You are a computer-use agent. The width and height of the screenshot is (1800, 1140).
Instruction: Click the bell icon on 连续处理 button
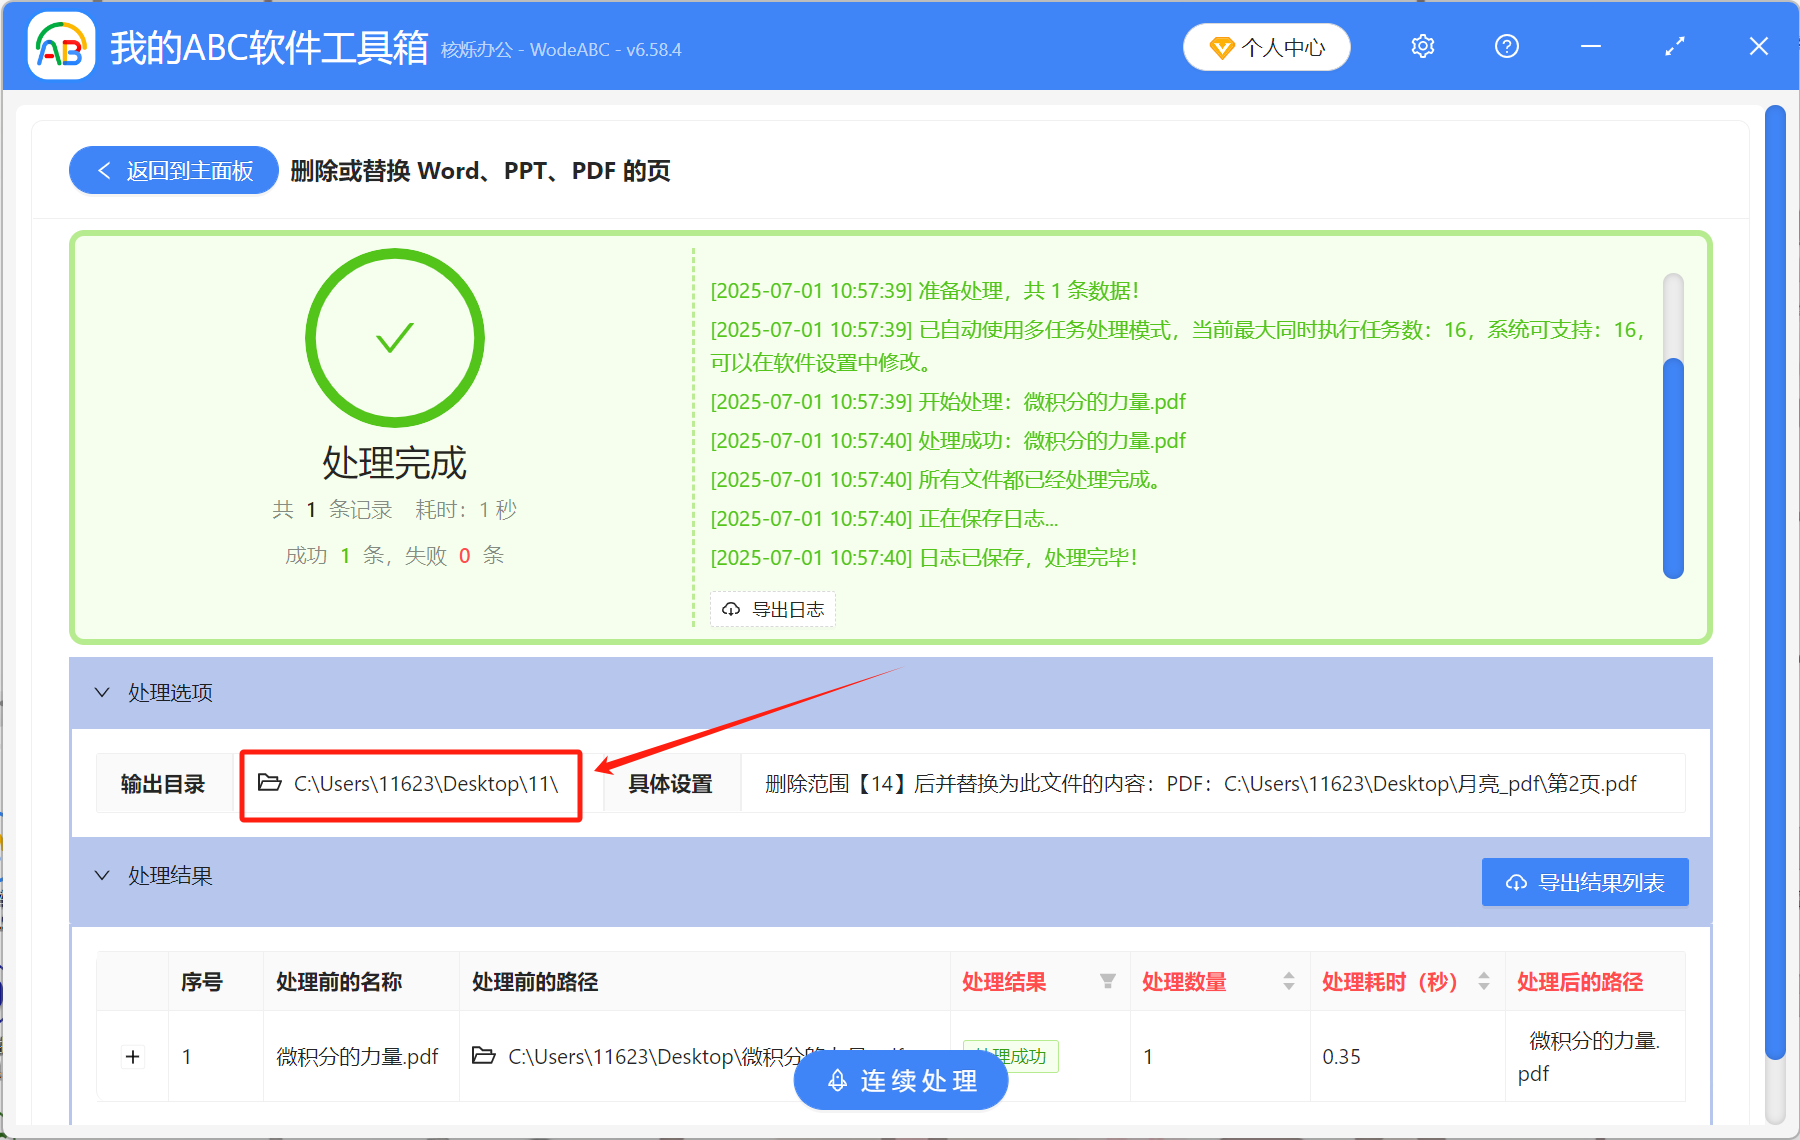[x=836, y=1080]
